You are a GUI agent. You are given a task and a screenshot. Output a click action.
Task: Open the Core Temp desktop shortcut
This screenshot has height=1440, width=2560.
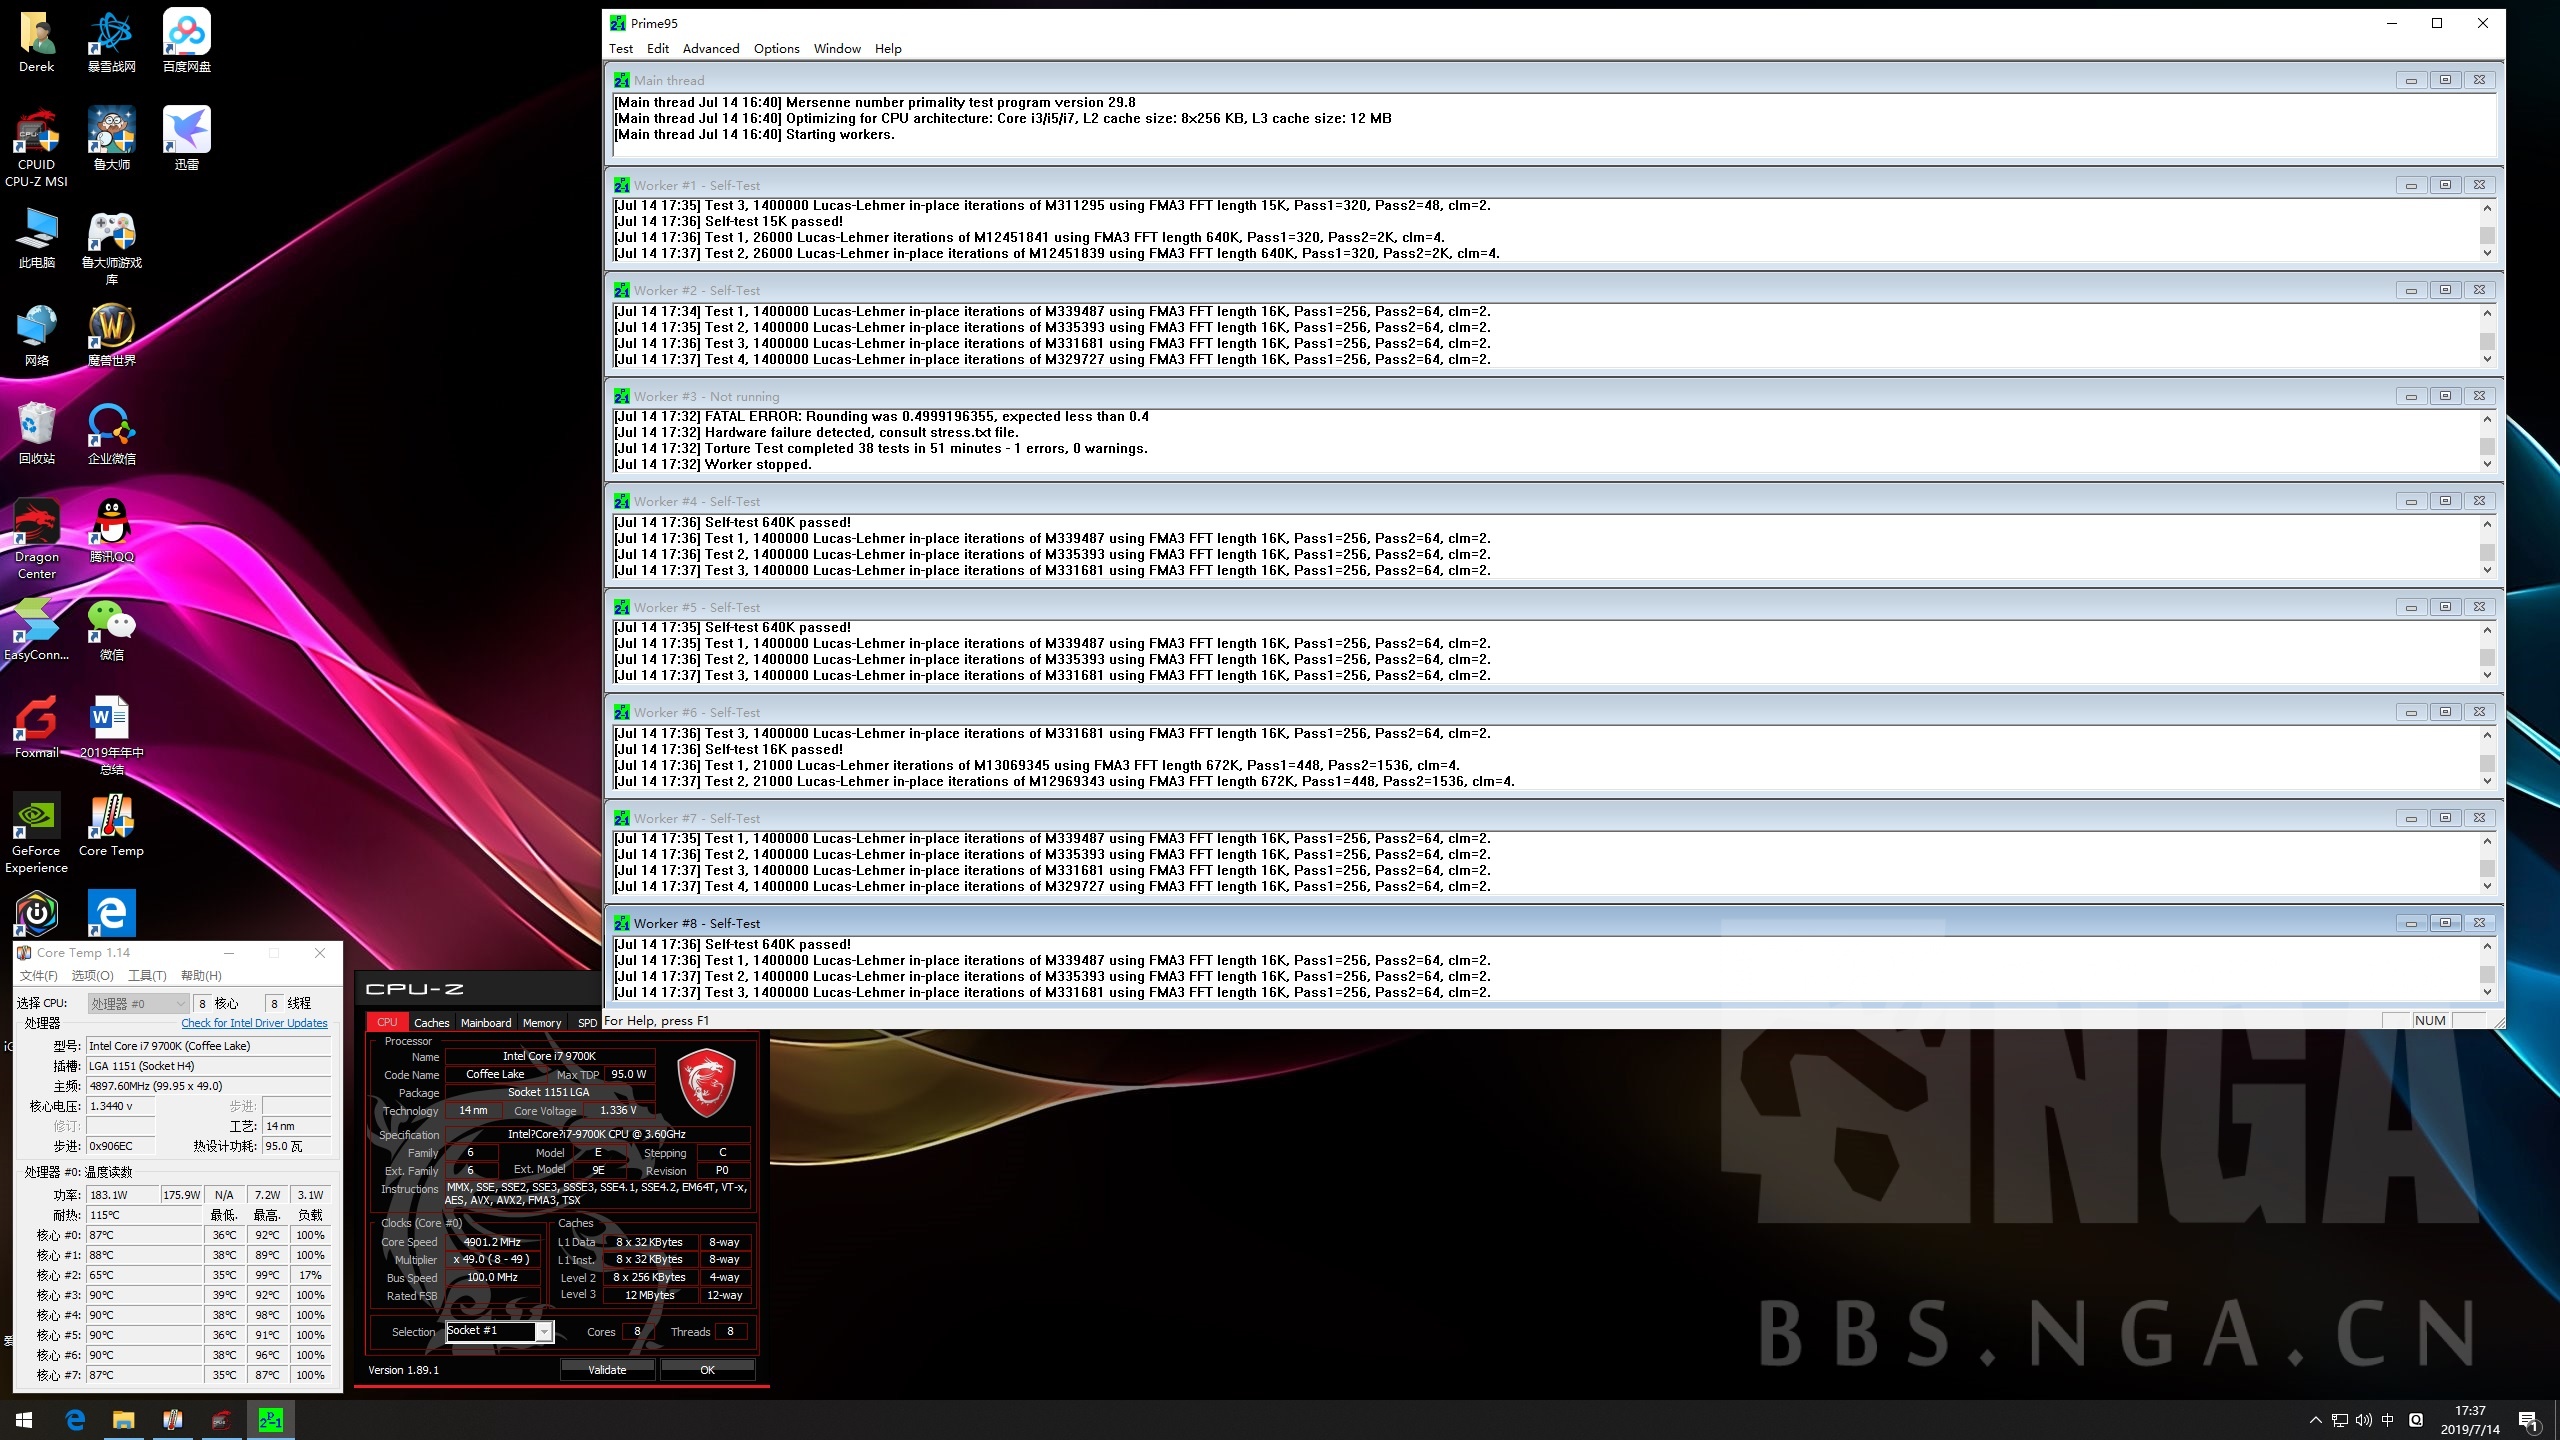point(111,818)
